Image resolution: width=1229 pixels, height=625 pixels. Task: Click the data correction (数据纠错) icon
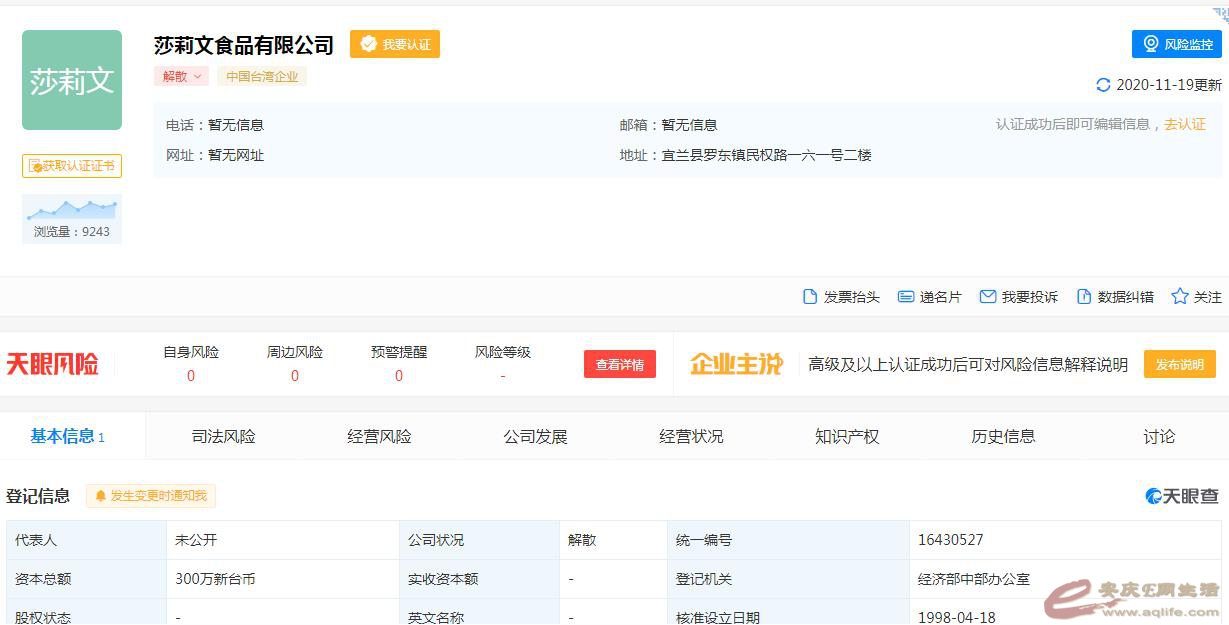(1083, 297)
